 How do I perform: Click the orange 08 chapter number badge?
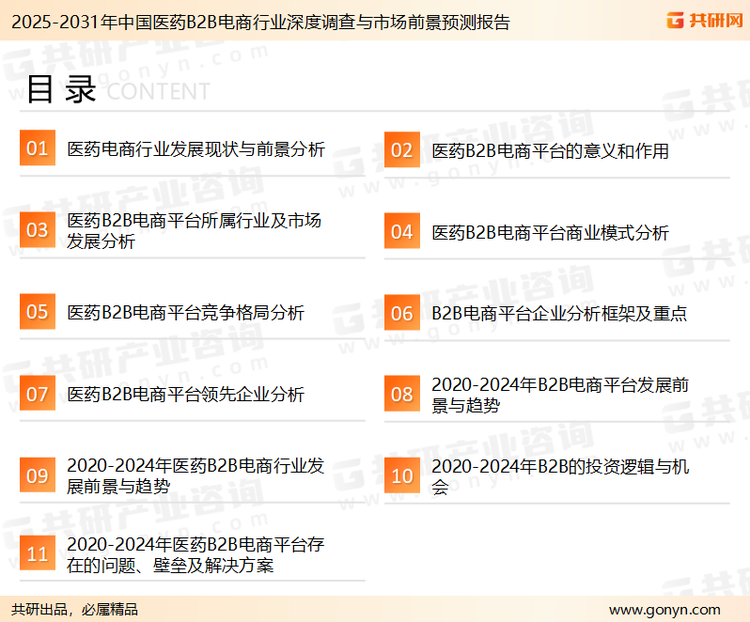pos(402,394)
